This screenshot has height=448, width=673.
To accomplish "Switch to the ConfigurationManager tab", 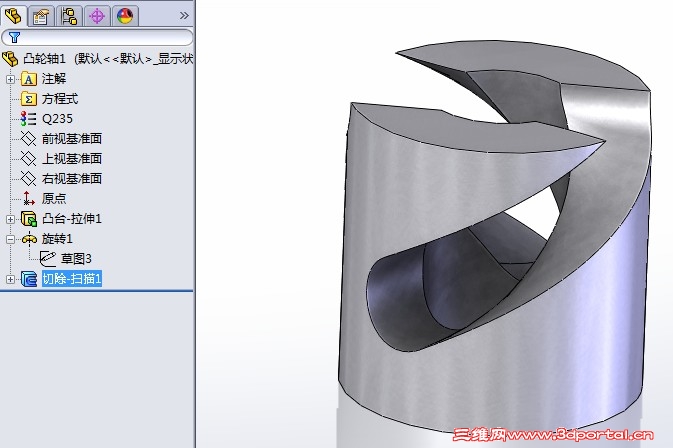I will tap(69, 16).
